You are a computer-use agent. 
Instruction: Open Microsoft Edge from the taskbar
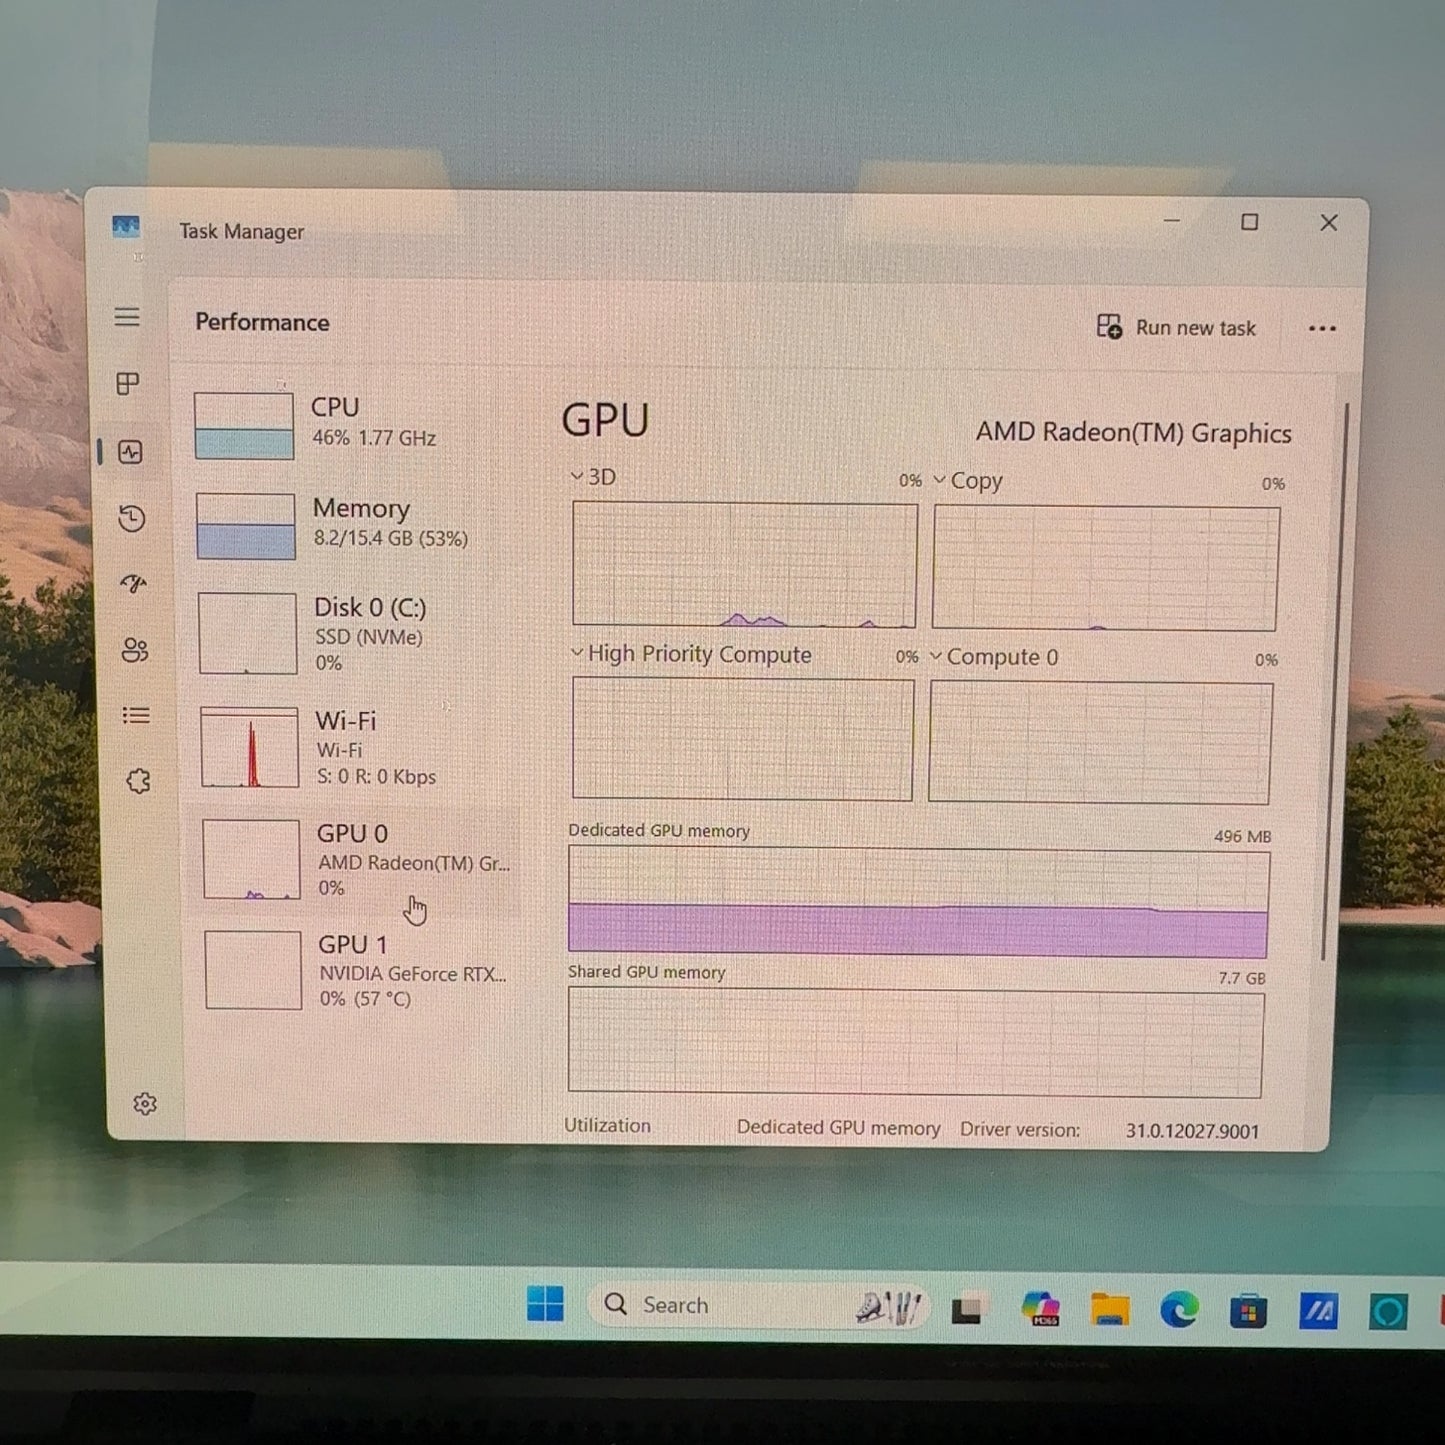(1179, 1310)
